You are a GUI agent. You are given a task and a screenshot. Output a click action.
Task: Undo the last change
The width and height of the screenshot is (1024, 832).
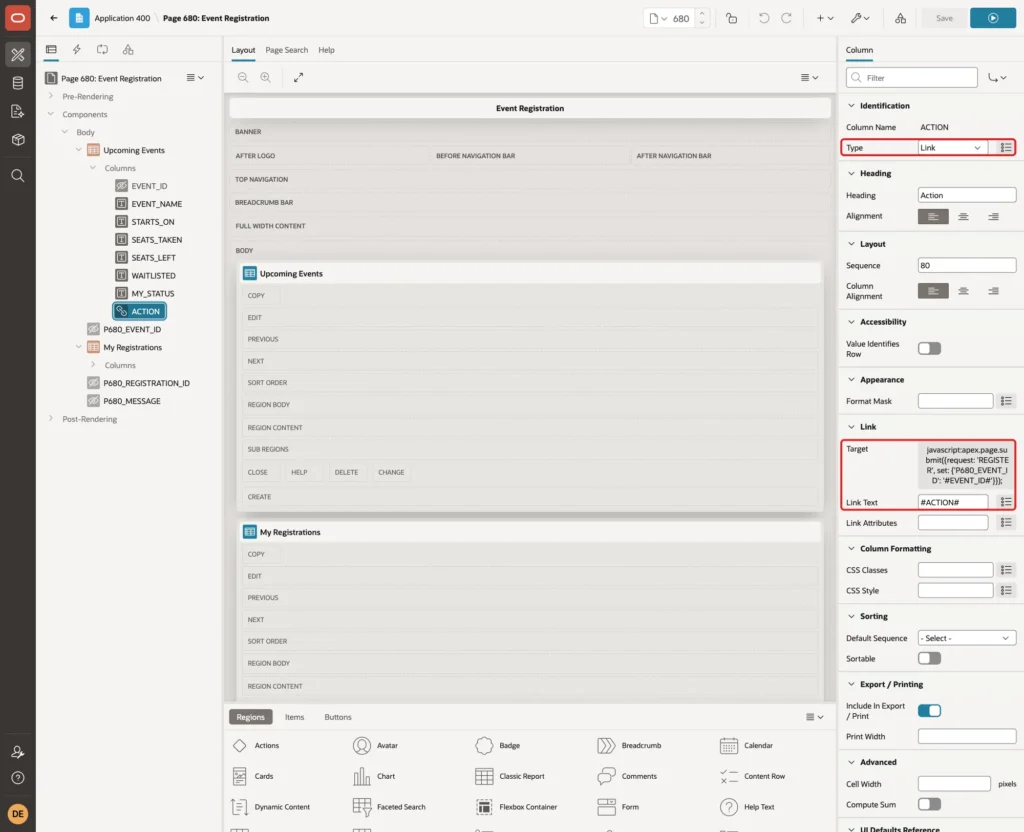point(763,18)
